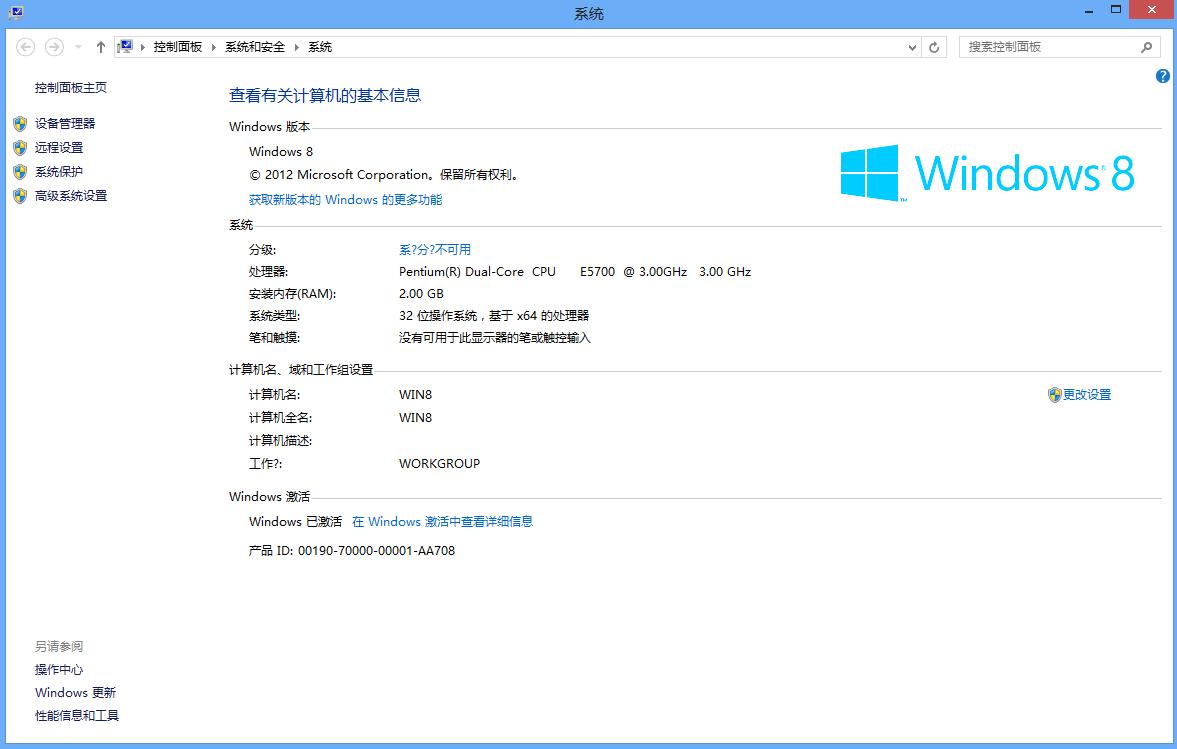Select the 系统 breadcrumb segment
This screenshot has height=749, width=1177.
[x=320, y=47]
